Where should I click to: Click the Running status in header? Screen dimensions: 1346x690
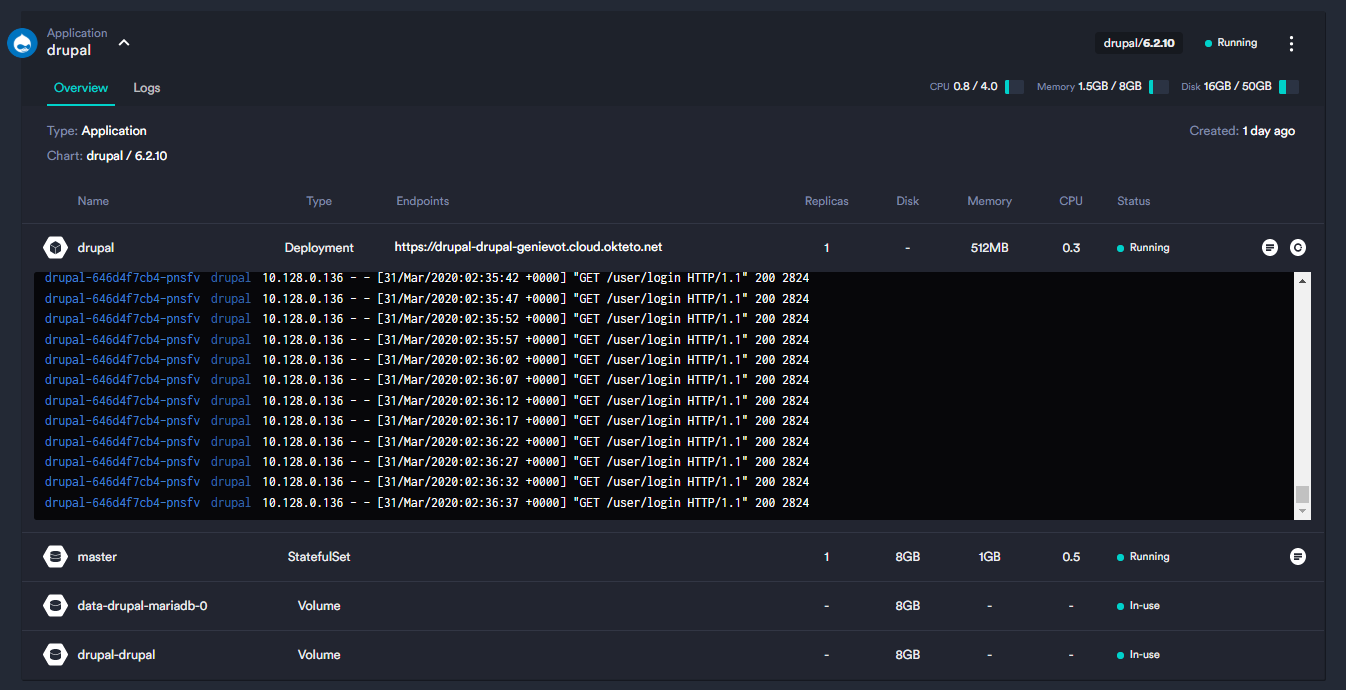pyautogui.click(x=1231, y=43)
